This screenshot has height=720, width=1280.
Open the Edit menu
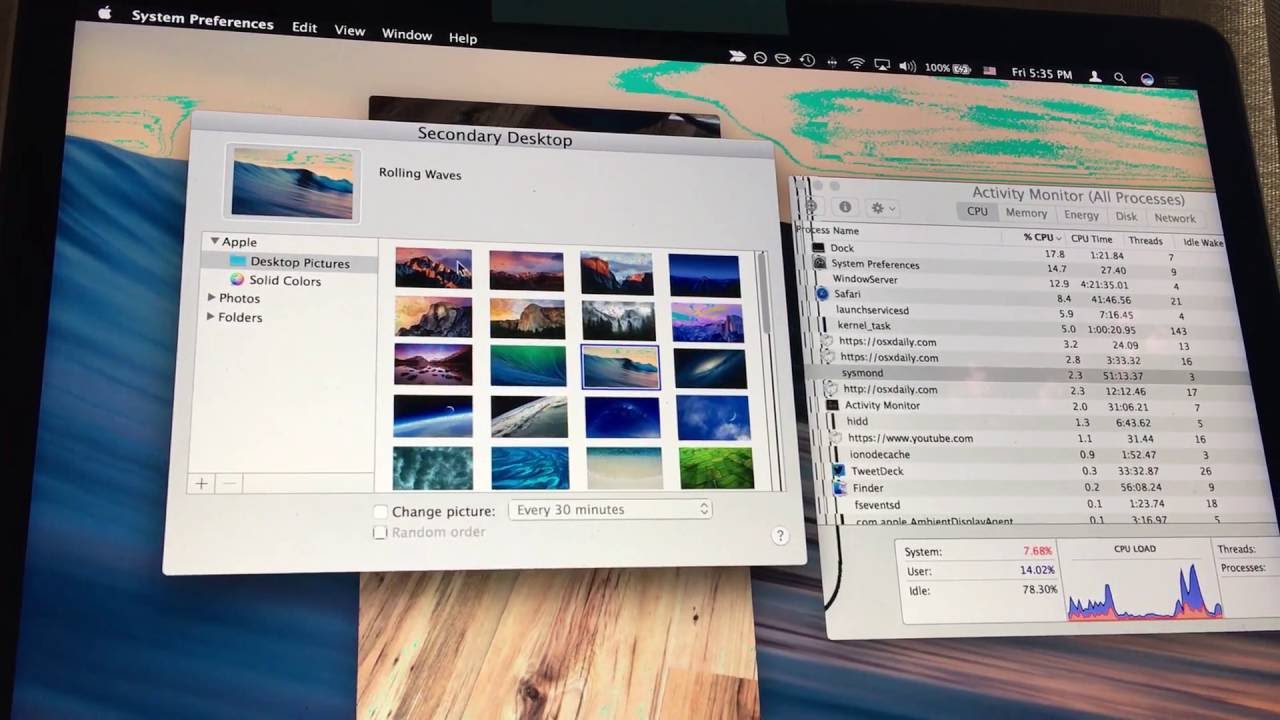coord(304,27)
